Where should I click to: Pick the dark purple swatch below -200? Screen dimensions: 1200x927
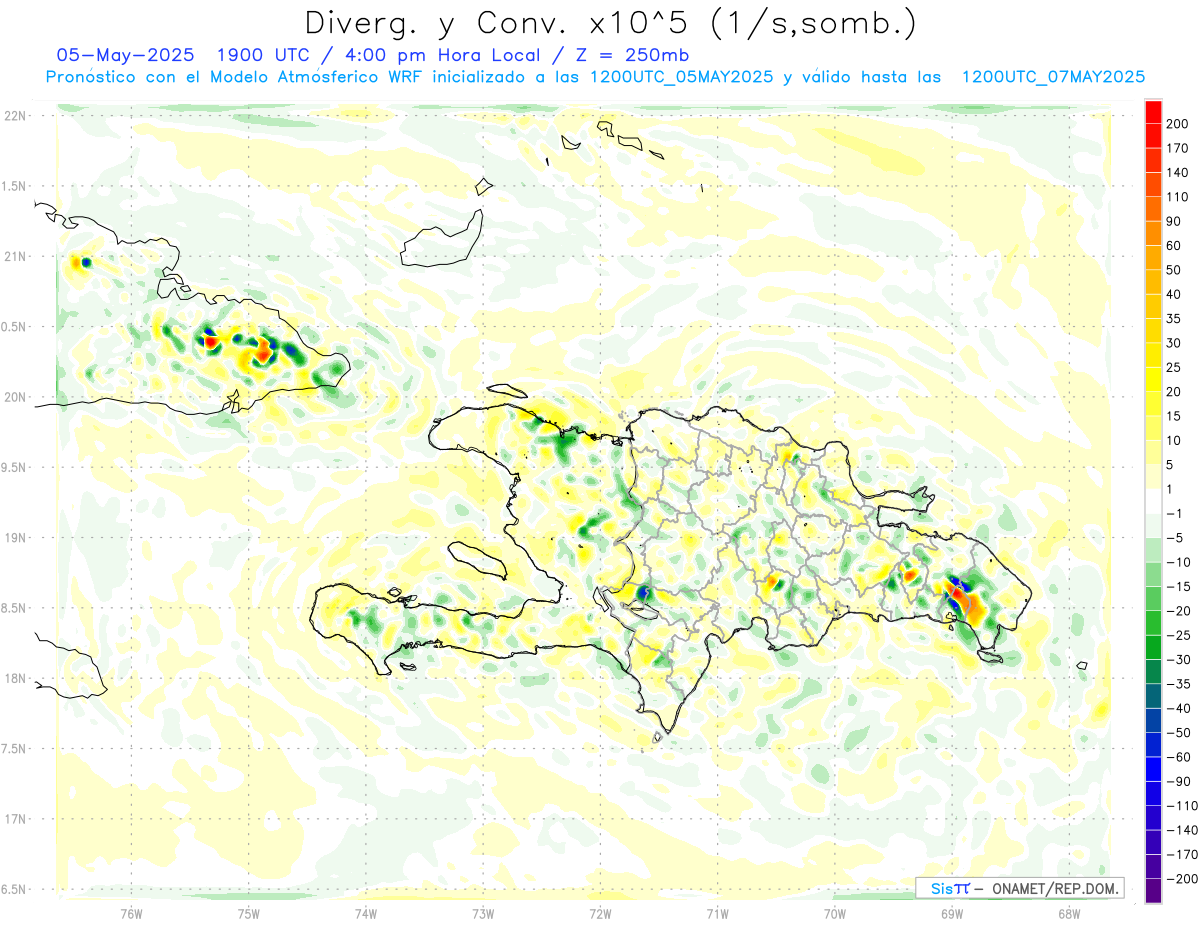tap(1153, 891)
